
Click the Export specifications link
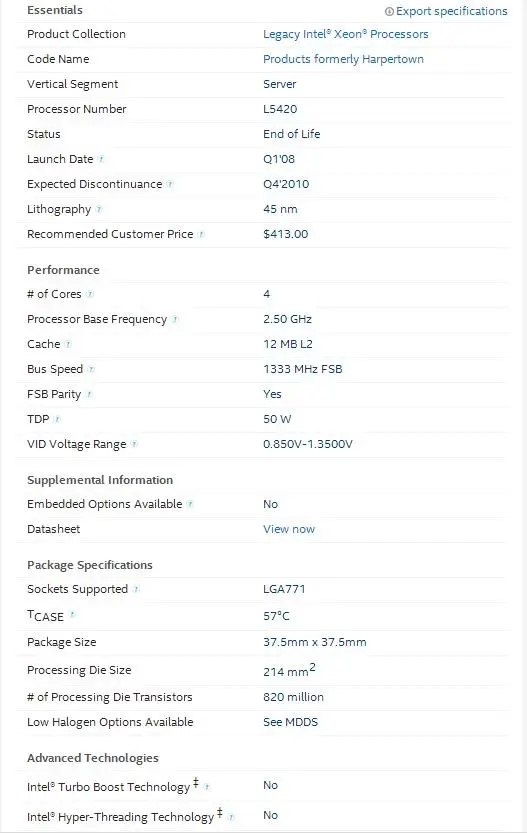[x=452, y=11]
